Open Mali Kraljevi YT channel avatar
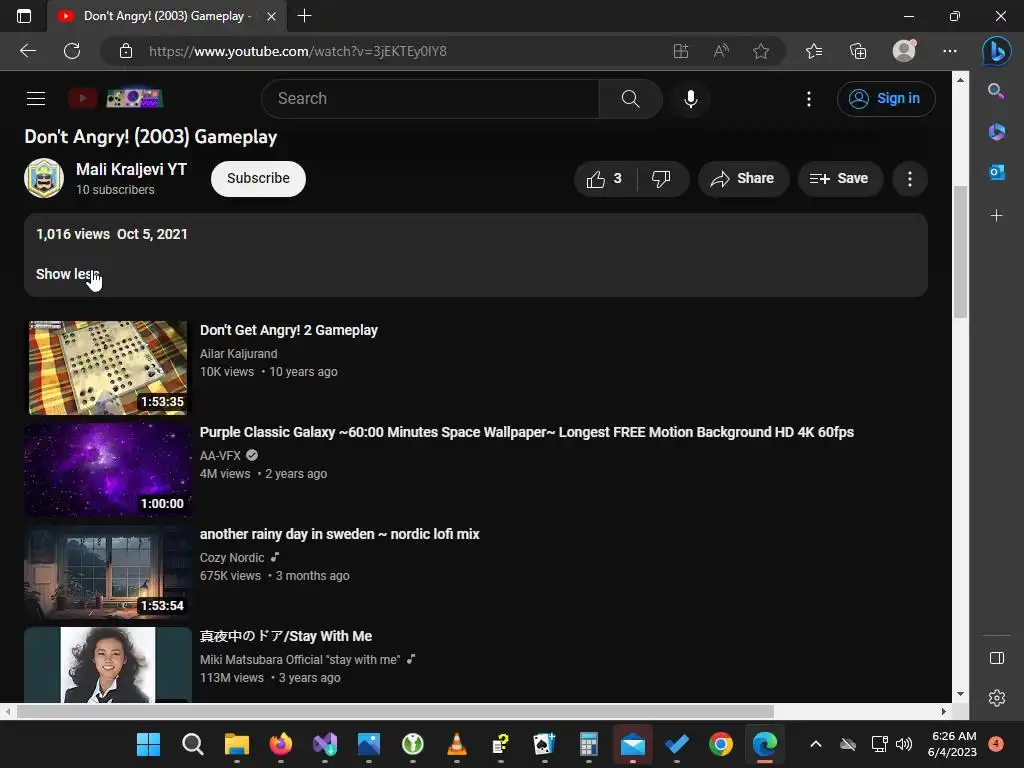Viewport: 1024px width, 768px height. tap(44, 178)
